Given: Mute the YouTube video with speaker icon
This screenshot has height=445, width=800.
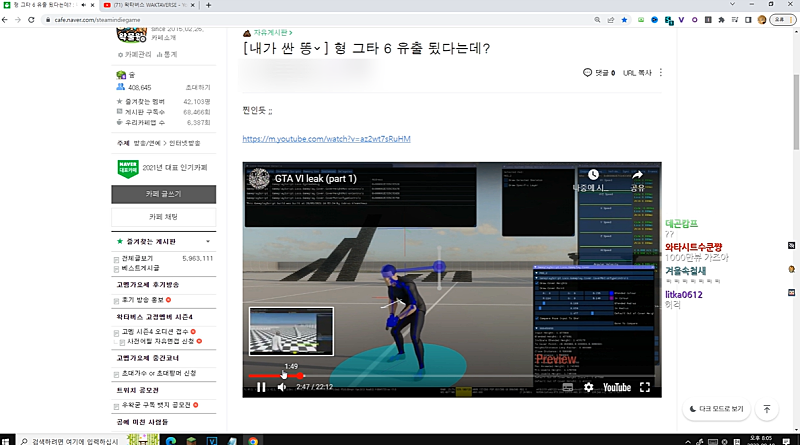Looking at the screenshot, I should (282, 387).
